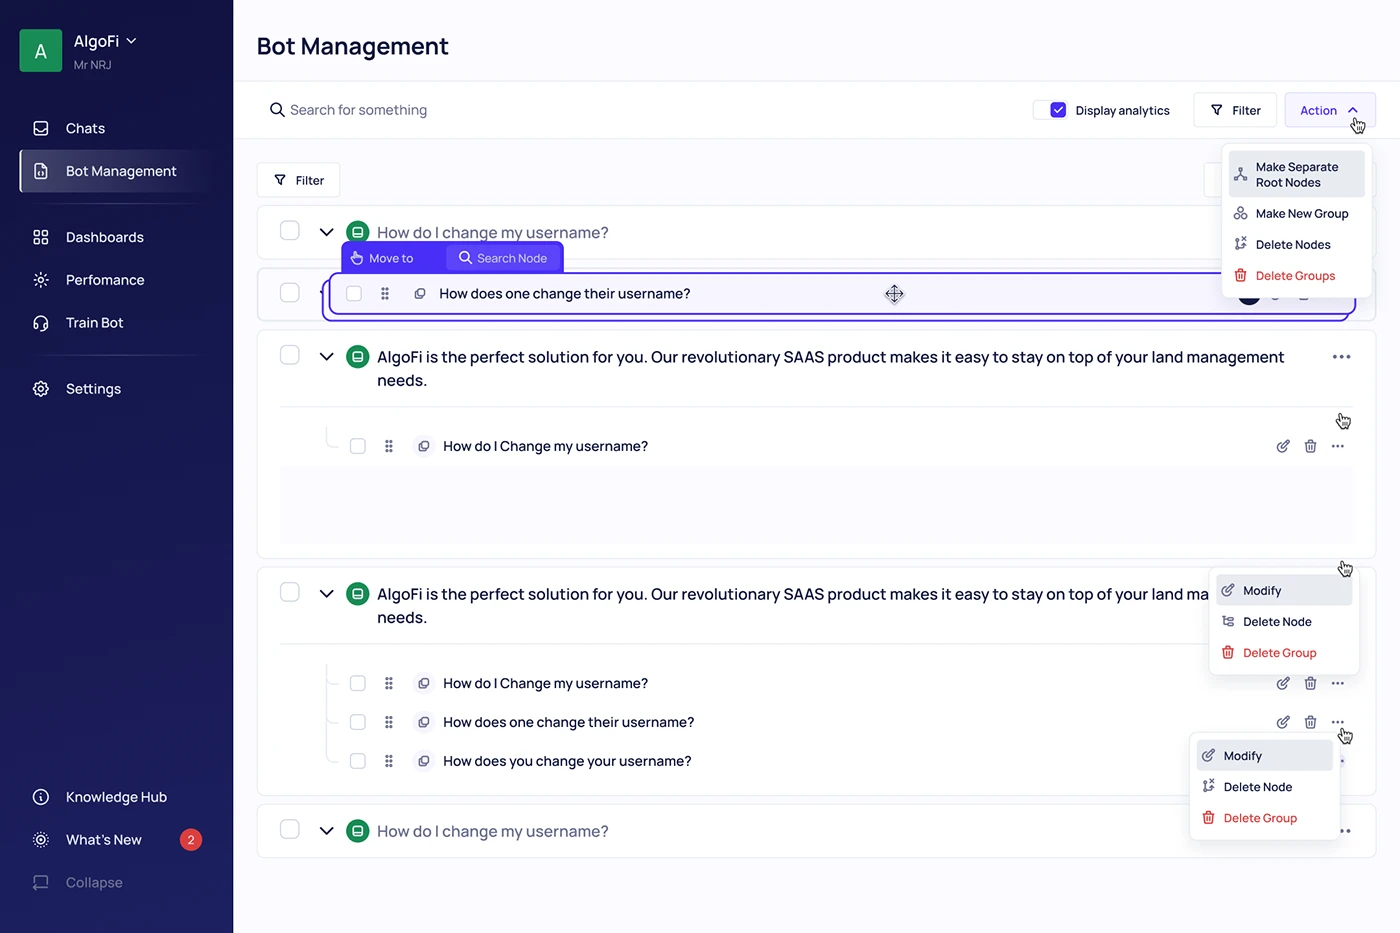Collapse first 'How do I change my username?' group chevron

326,232
